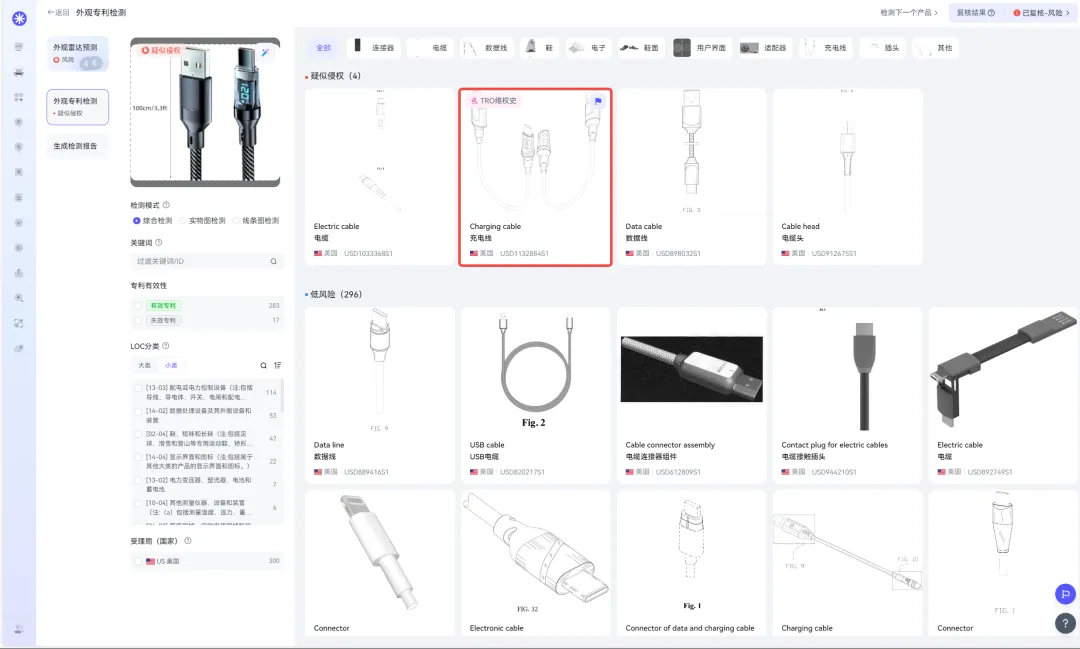
Task: Click the sidebar copyright C icon
Action: 19,247
